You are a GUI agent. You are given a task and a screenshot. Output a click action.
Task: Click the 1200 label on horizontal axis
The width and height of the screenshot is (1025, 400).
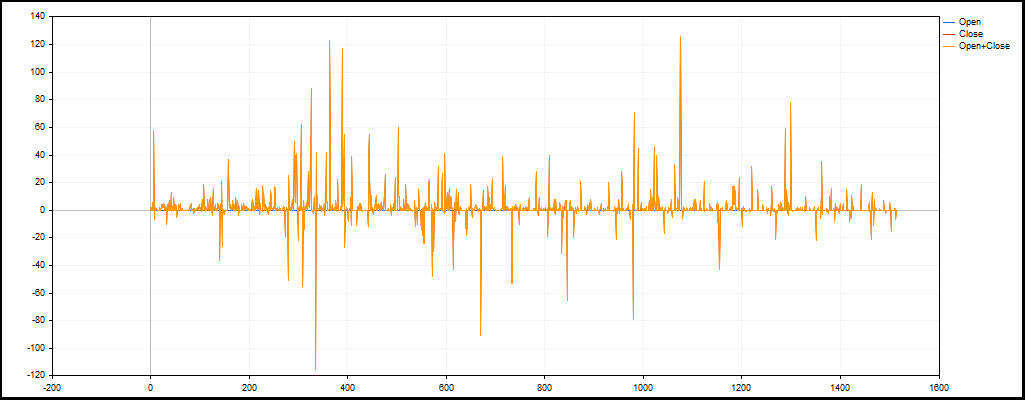click(x=742, y=386)
